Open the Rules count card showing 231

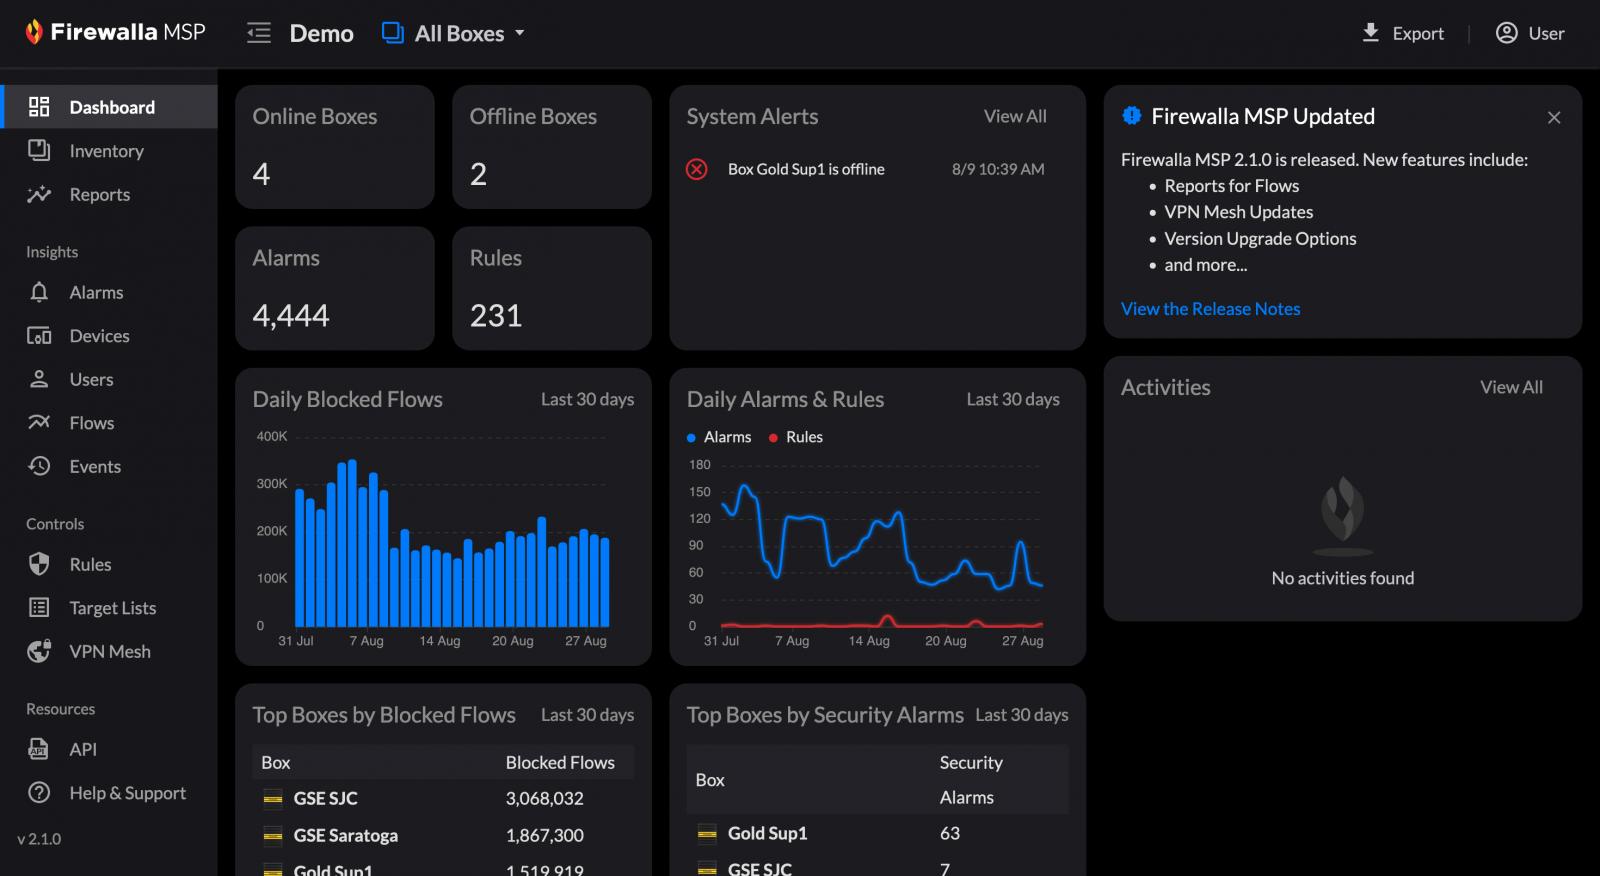click(x=552, y=288)
